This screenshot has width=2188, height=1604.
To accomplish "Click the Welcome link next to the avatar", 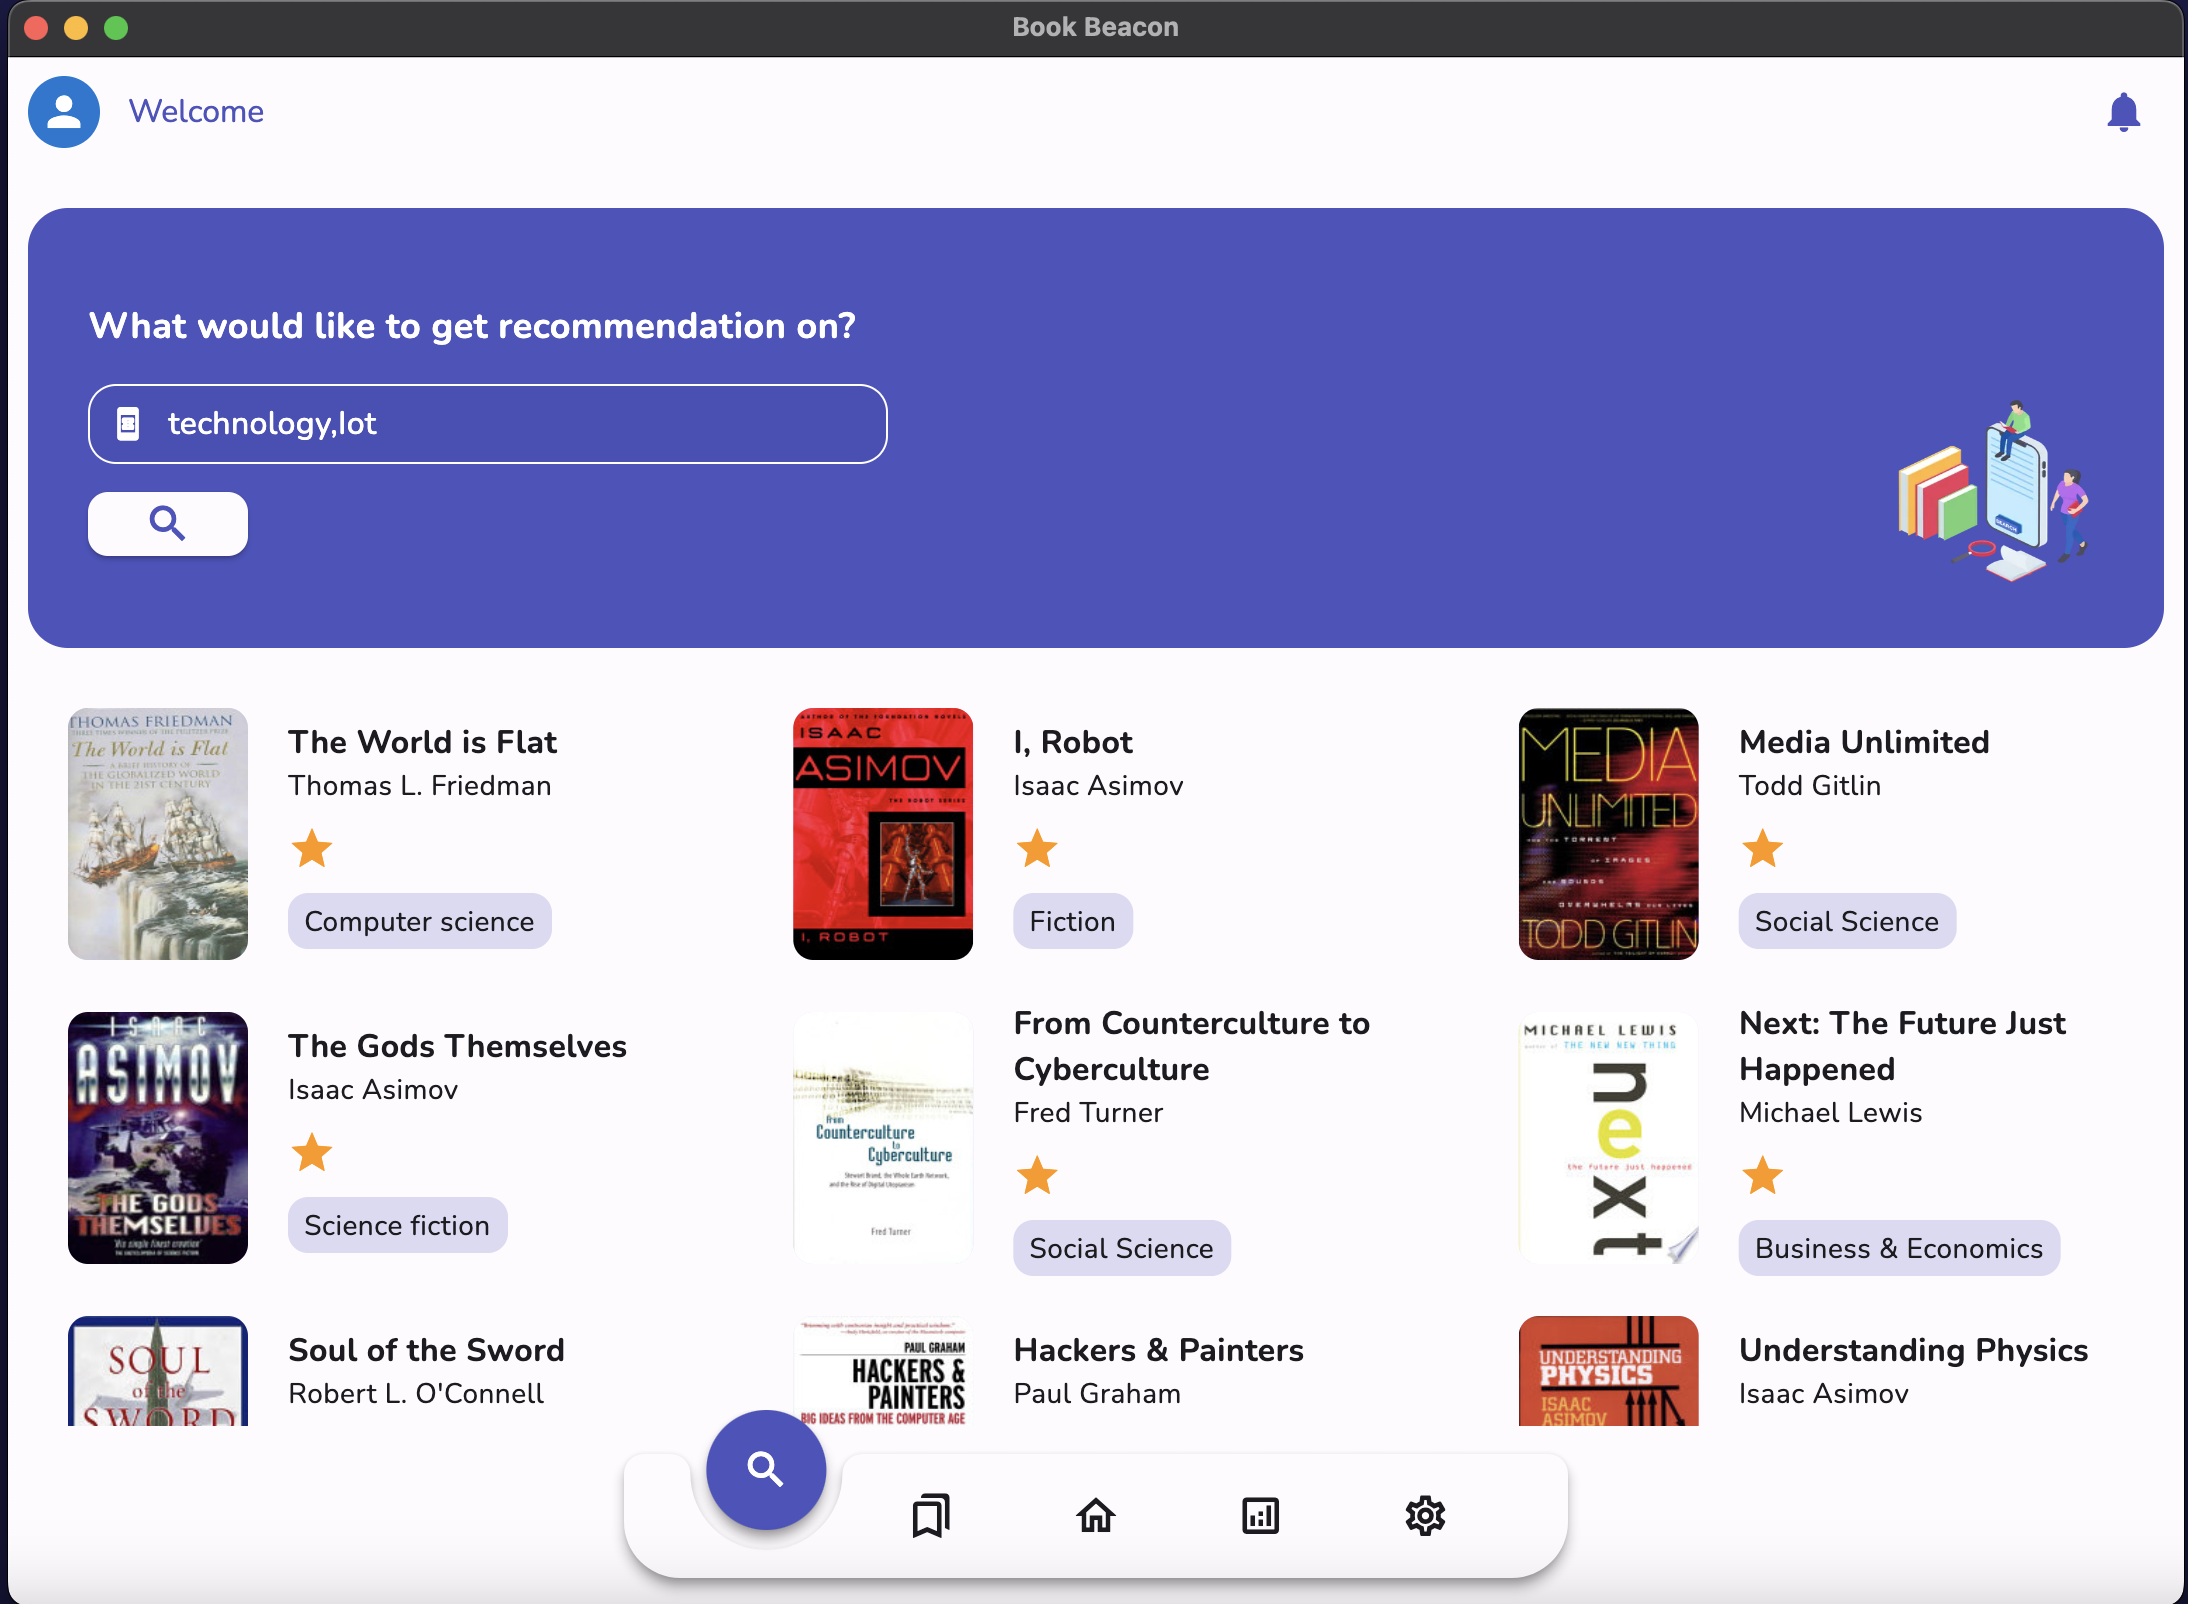I will 196,112.
